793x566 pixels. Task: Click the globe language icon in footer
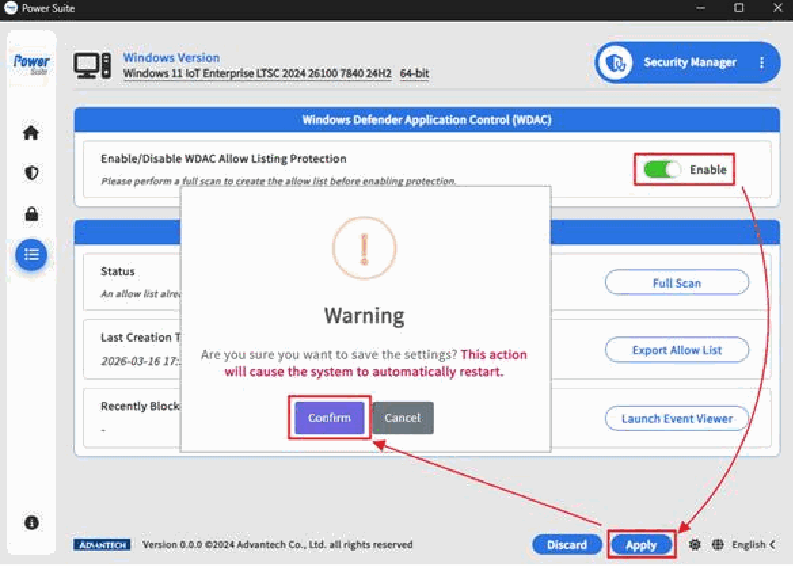pos(717,545)
